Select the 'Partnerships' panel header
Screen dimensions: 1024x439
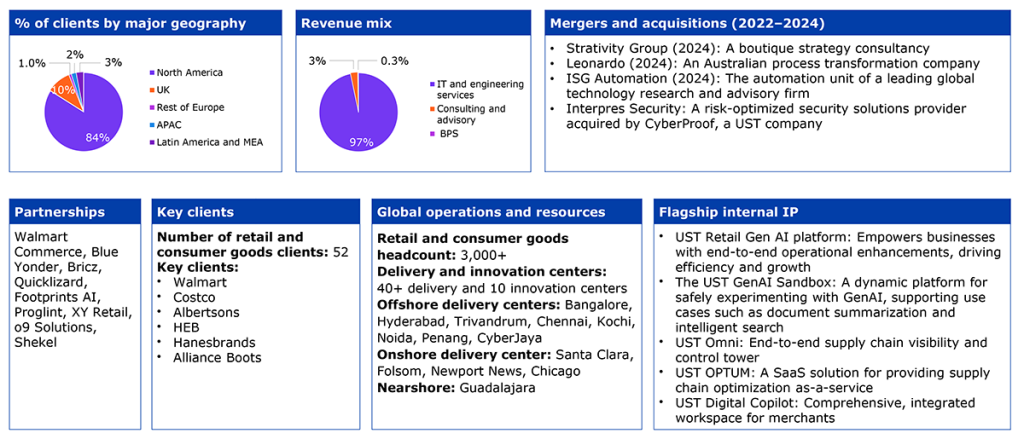click(x=74, y=212)
